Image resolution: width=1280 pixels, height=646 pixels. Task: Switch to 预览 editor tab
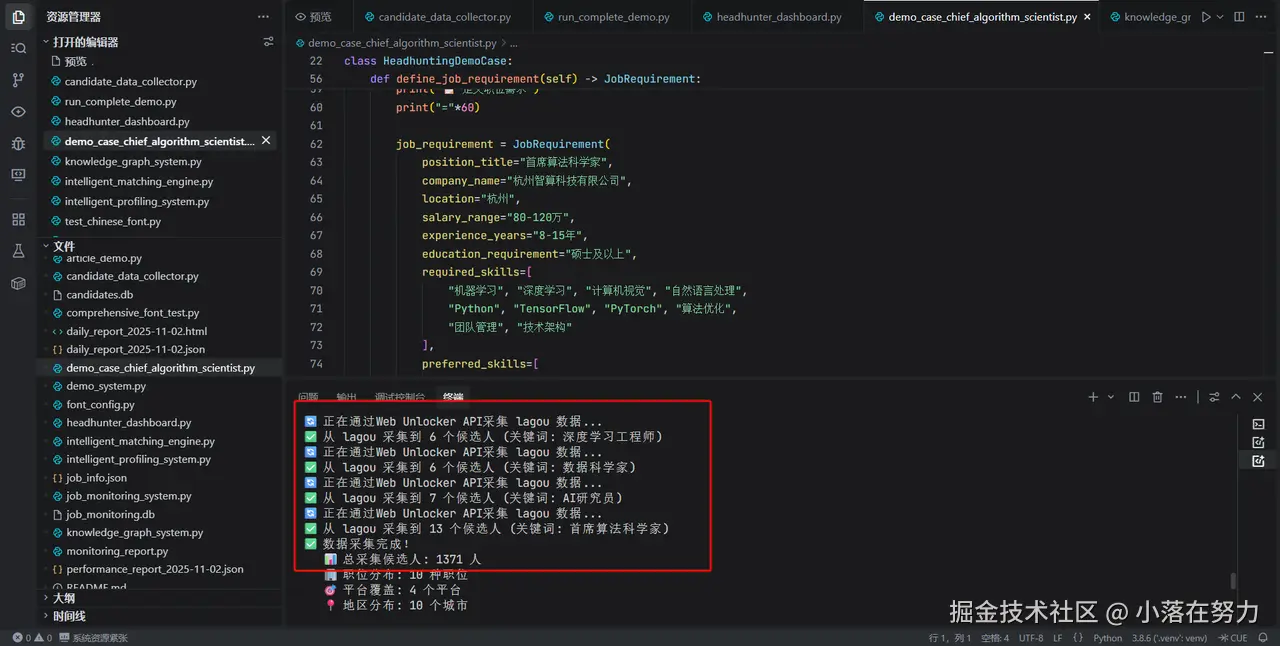point(313,17)
